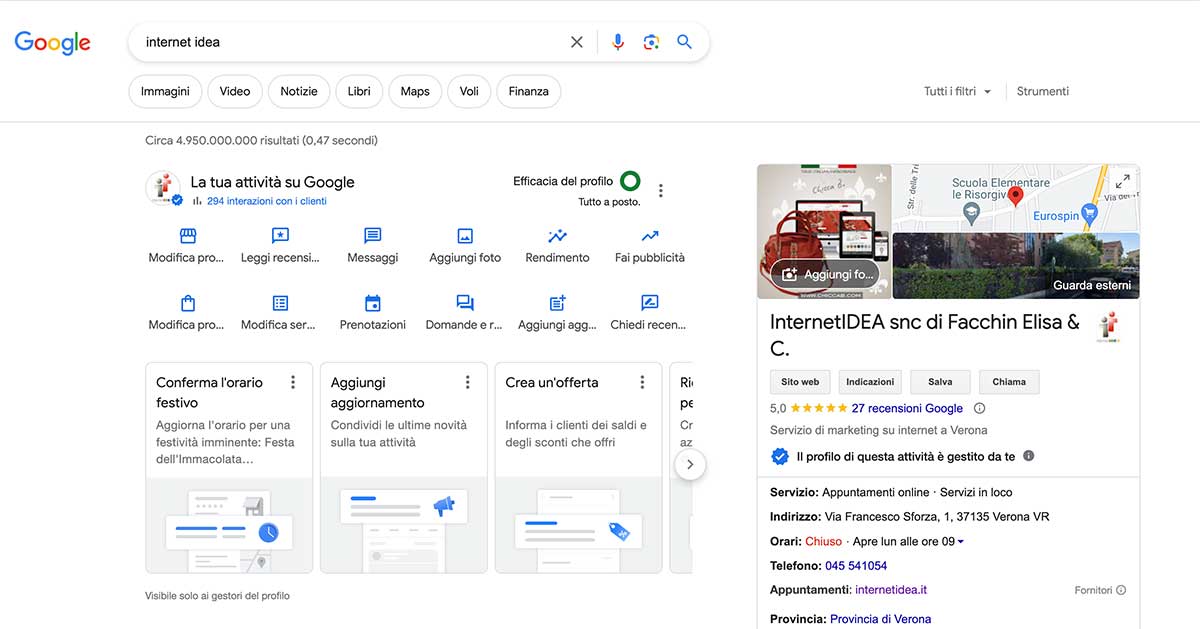Click the first Modifica pro... storefront icon
Screen dimensions: 1200x629
pos(187,236)
